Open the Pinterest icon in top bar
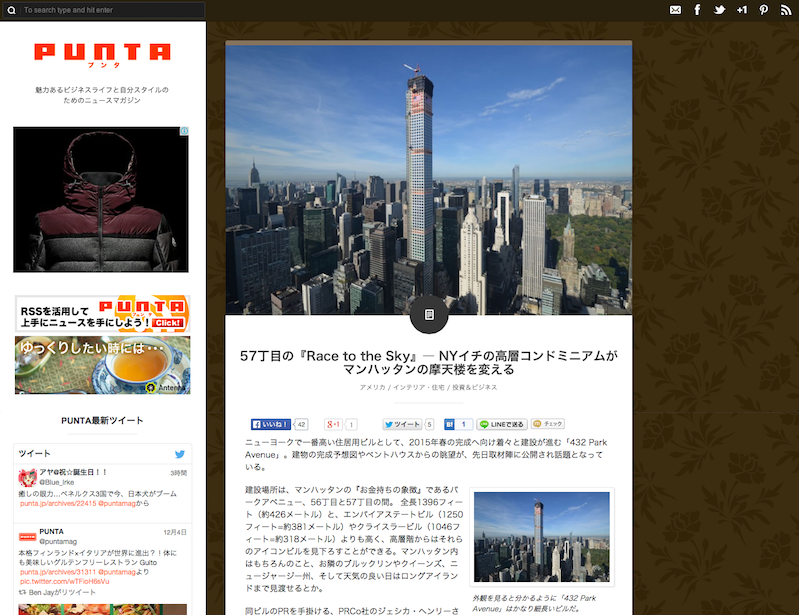This screenshot has width=799, height=615. [x=763, y=10]
